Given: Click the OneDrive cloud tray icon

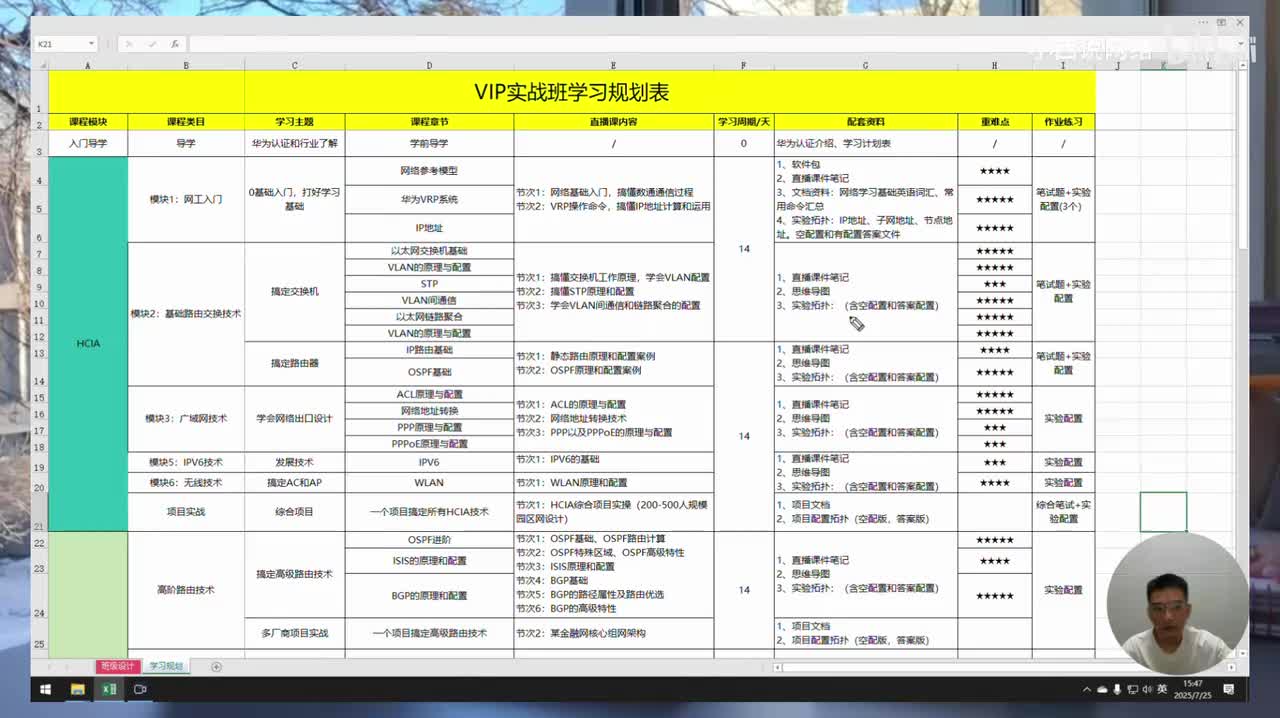Looking at the screenshot, I should (1102, 690).
